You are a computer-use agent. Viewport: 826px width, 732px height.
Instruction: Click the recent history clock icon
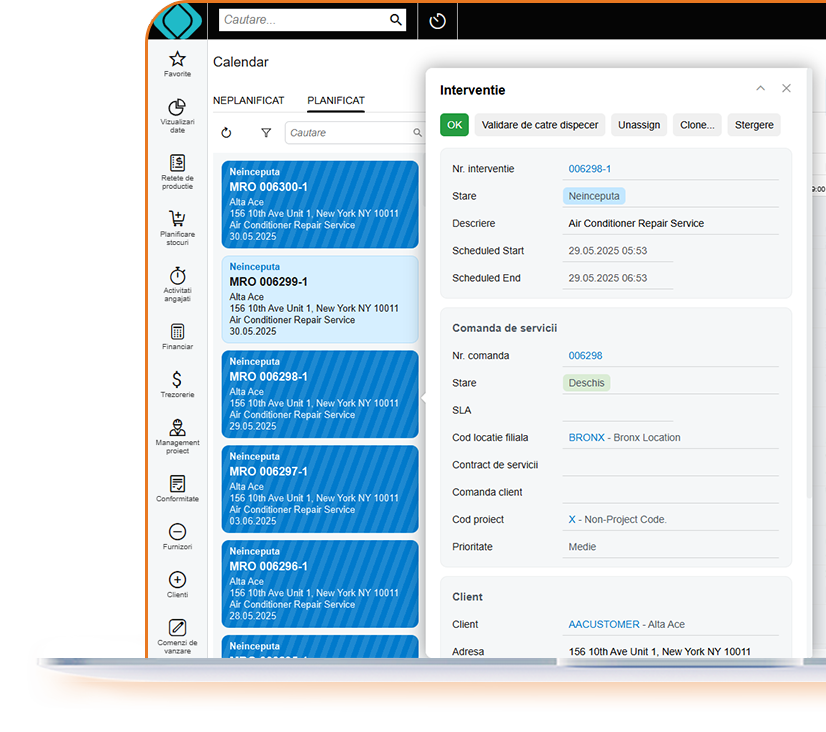437,21
